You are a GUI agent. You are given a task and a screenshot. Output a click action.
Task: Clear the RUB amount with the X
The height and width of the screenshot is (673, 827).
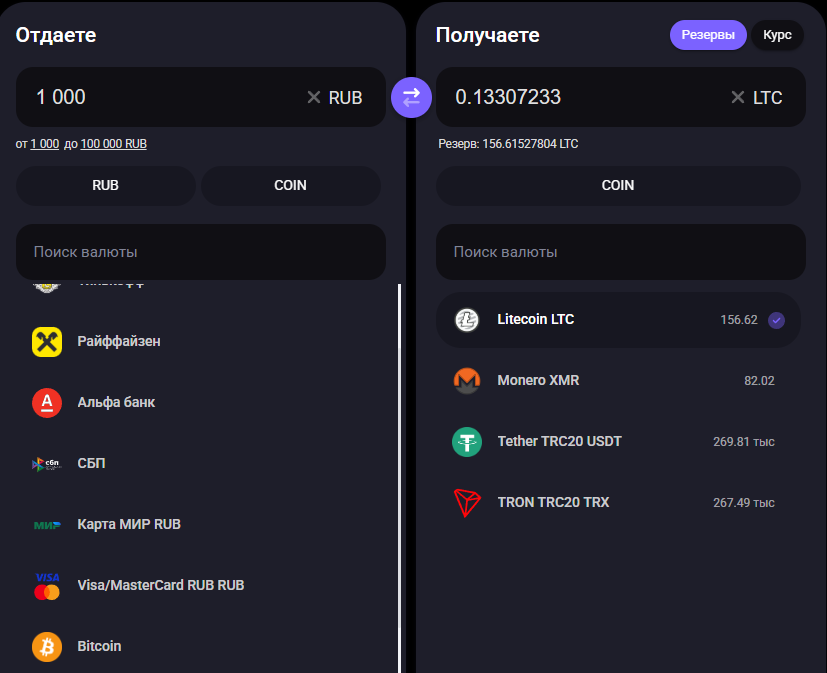point(314,97)
